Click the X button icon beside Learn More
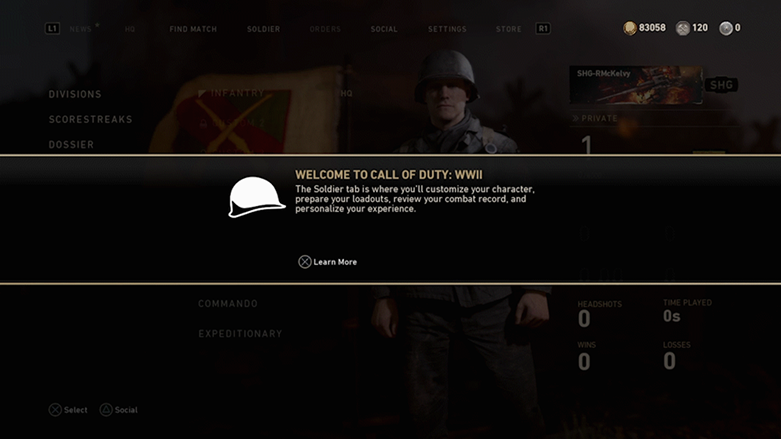This screenshot has width=781, height=439. 305,262
